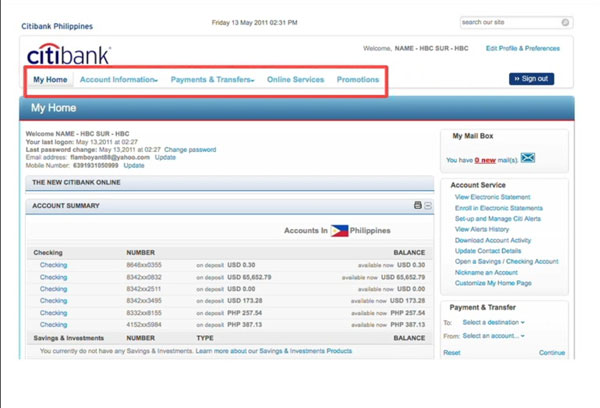600x408 pixels.
Task: Click the Change password link
Action: (x=190, y=150)
